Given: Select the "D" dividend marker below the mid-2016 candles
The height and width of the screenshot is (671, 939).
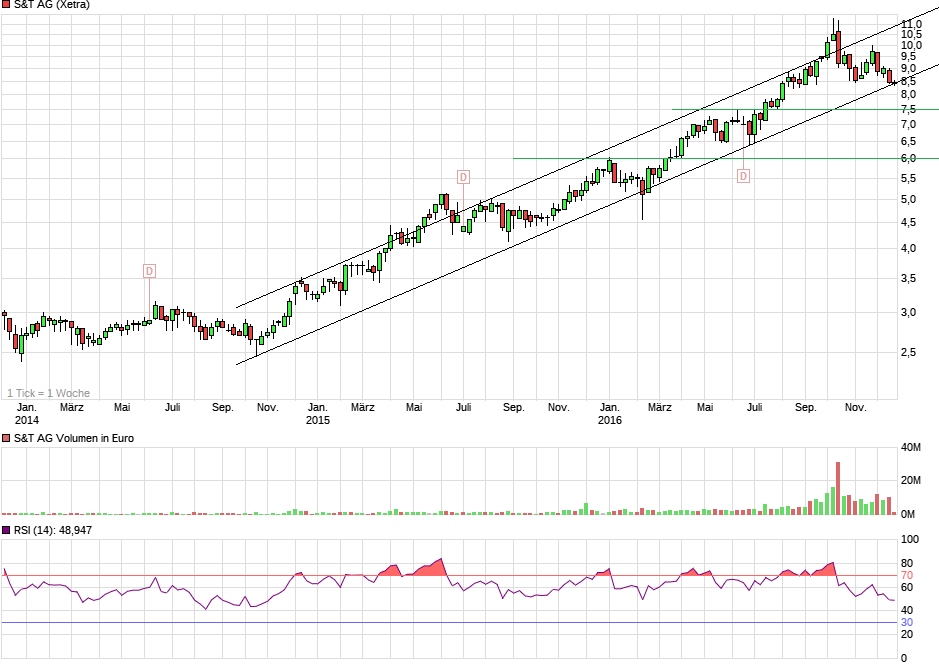Looking at the screenshot, I should (743, 174).
